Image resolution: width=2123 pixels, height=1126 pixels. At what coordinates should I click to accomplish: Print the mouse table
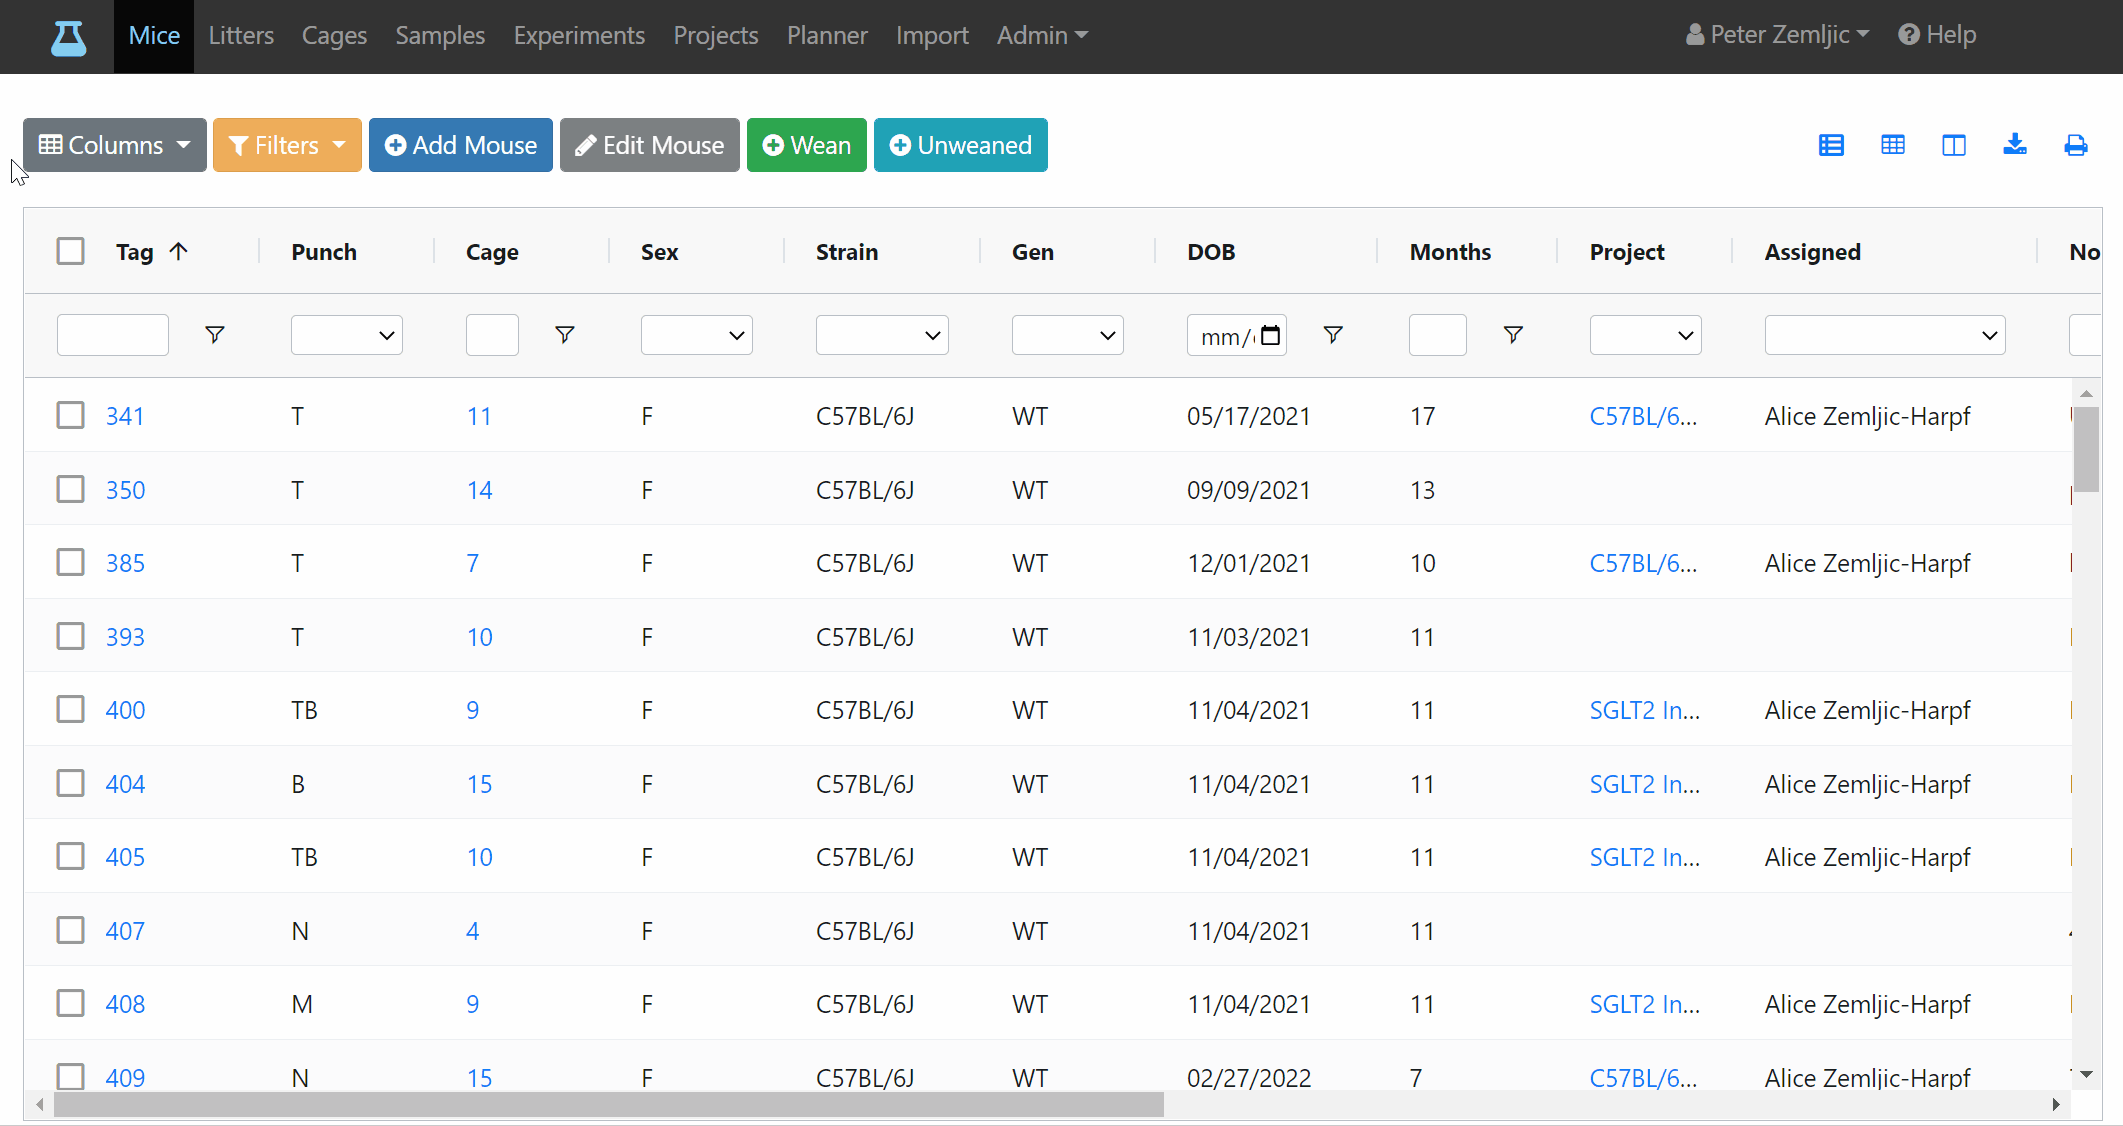point(2076,145)
